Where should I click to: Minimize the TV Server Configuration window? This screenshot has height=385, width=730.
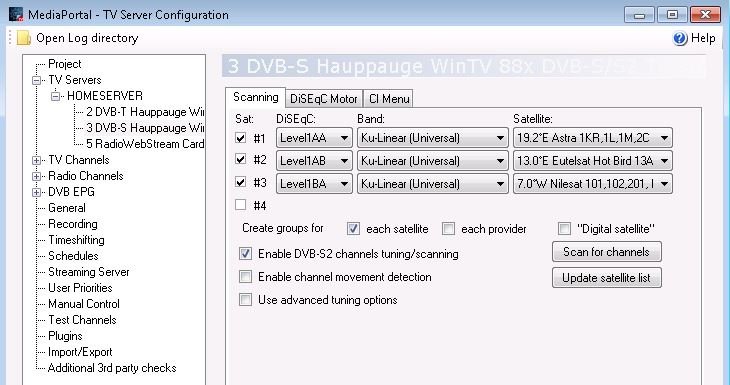click(x=639, y=14)
